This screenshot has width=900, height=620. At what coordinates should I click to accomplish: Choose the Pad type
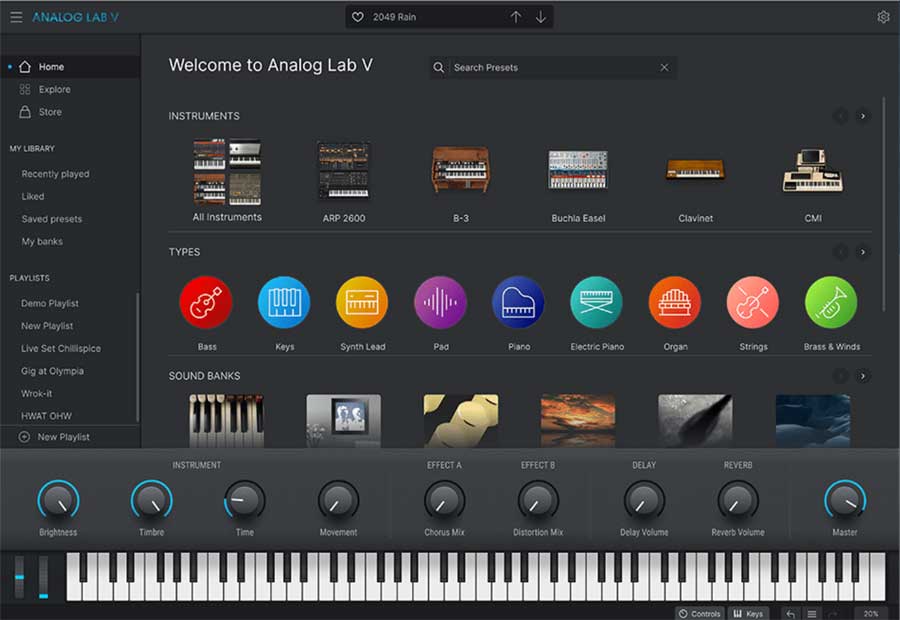click(440, 303)
